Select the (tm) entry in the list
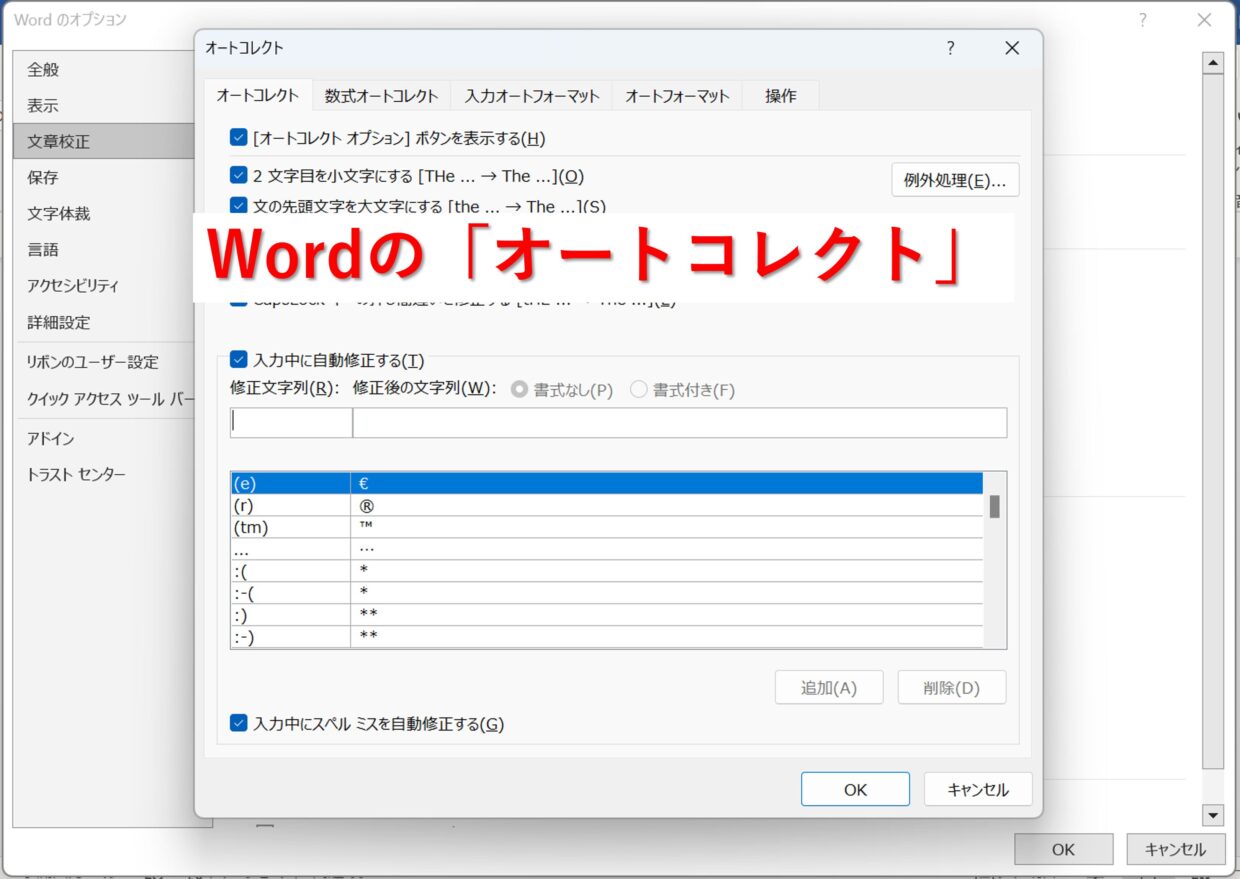Screen dimensions: 1240x879 point(290,528)
